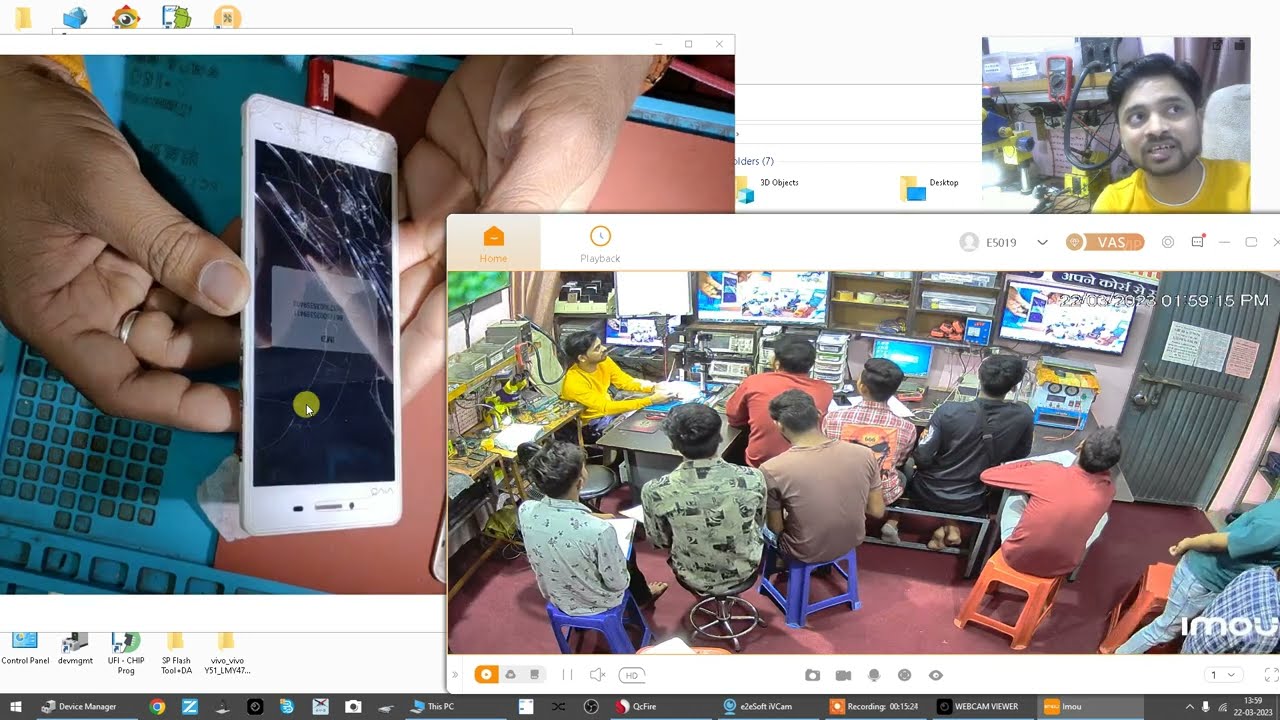The image size is (1280, 720).
Task: Open the Android robot icon at desktop top
Action: [x=176, y=17]
